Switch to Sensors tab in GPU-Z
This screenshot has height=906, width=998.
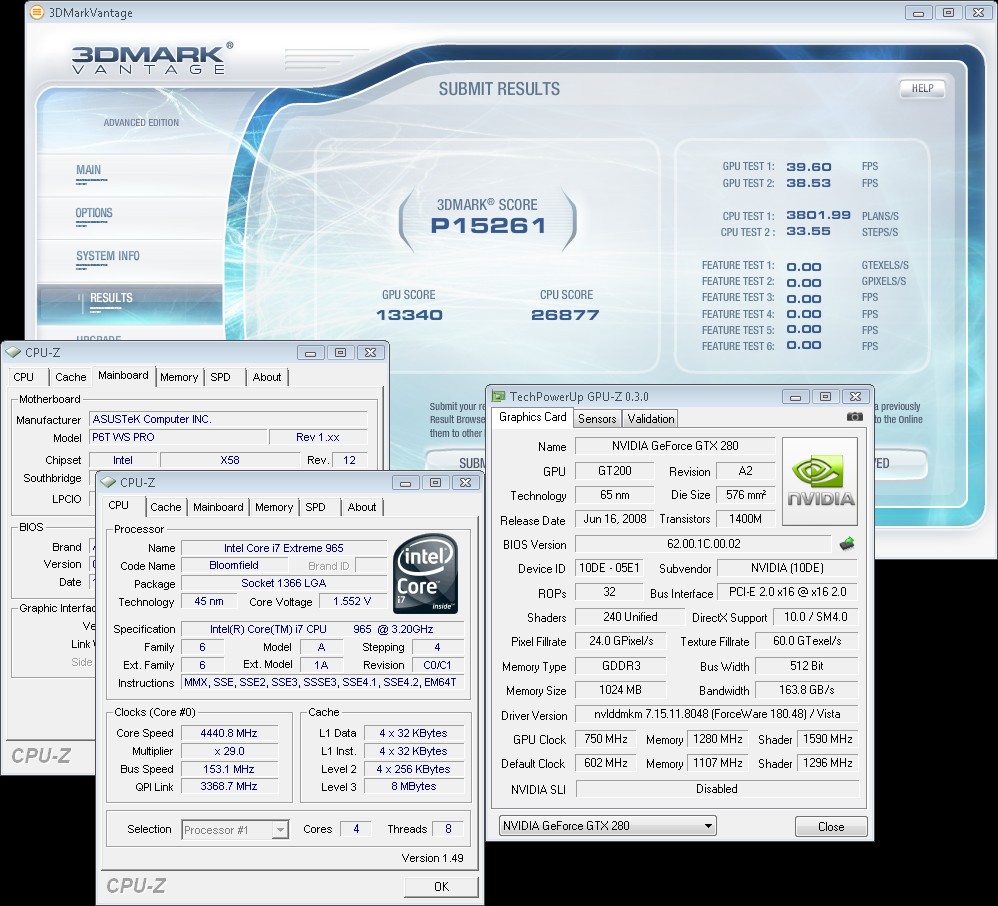click(597, 419)
